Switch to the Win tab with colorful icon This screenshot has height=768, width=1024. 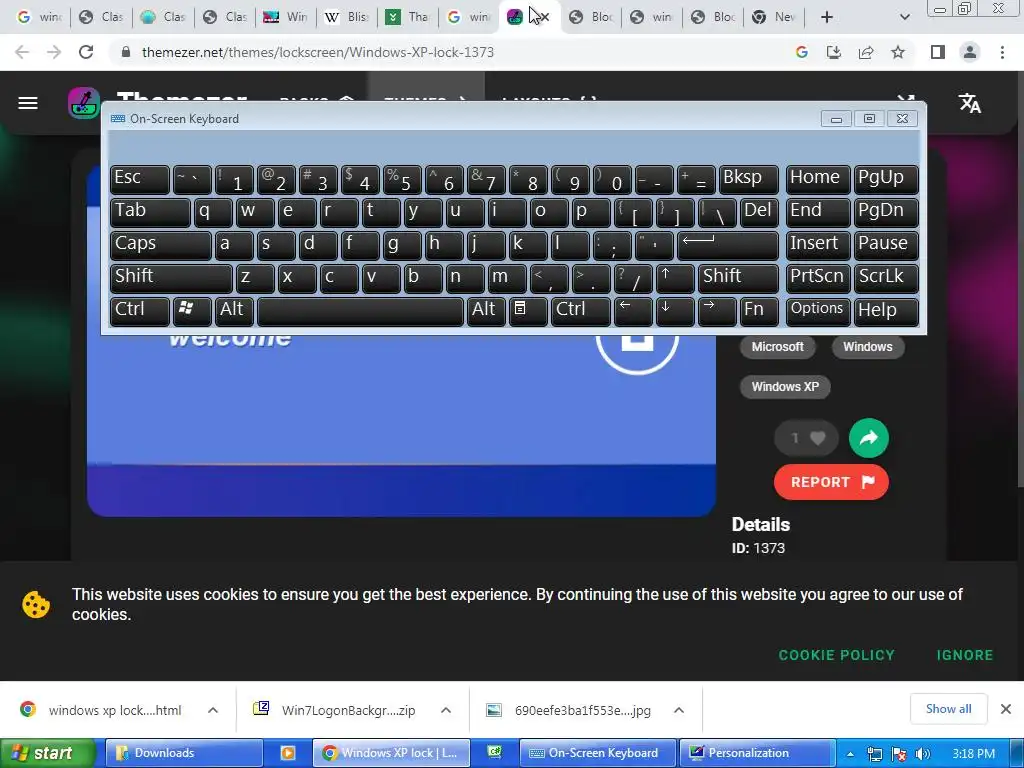pos(285,17)
